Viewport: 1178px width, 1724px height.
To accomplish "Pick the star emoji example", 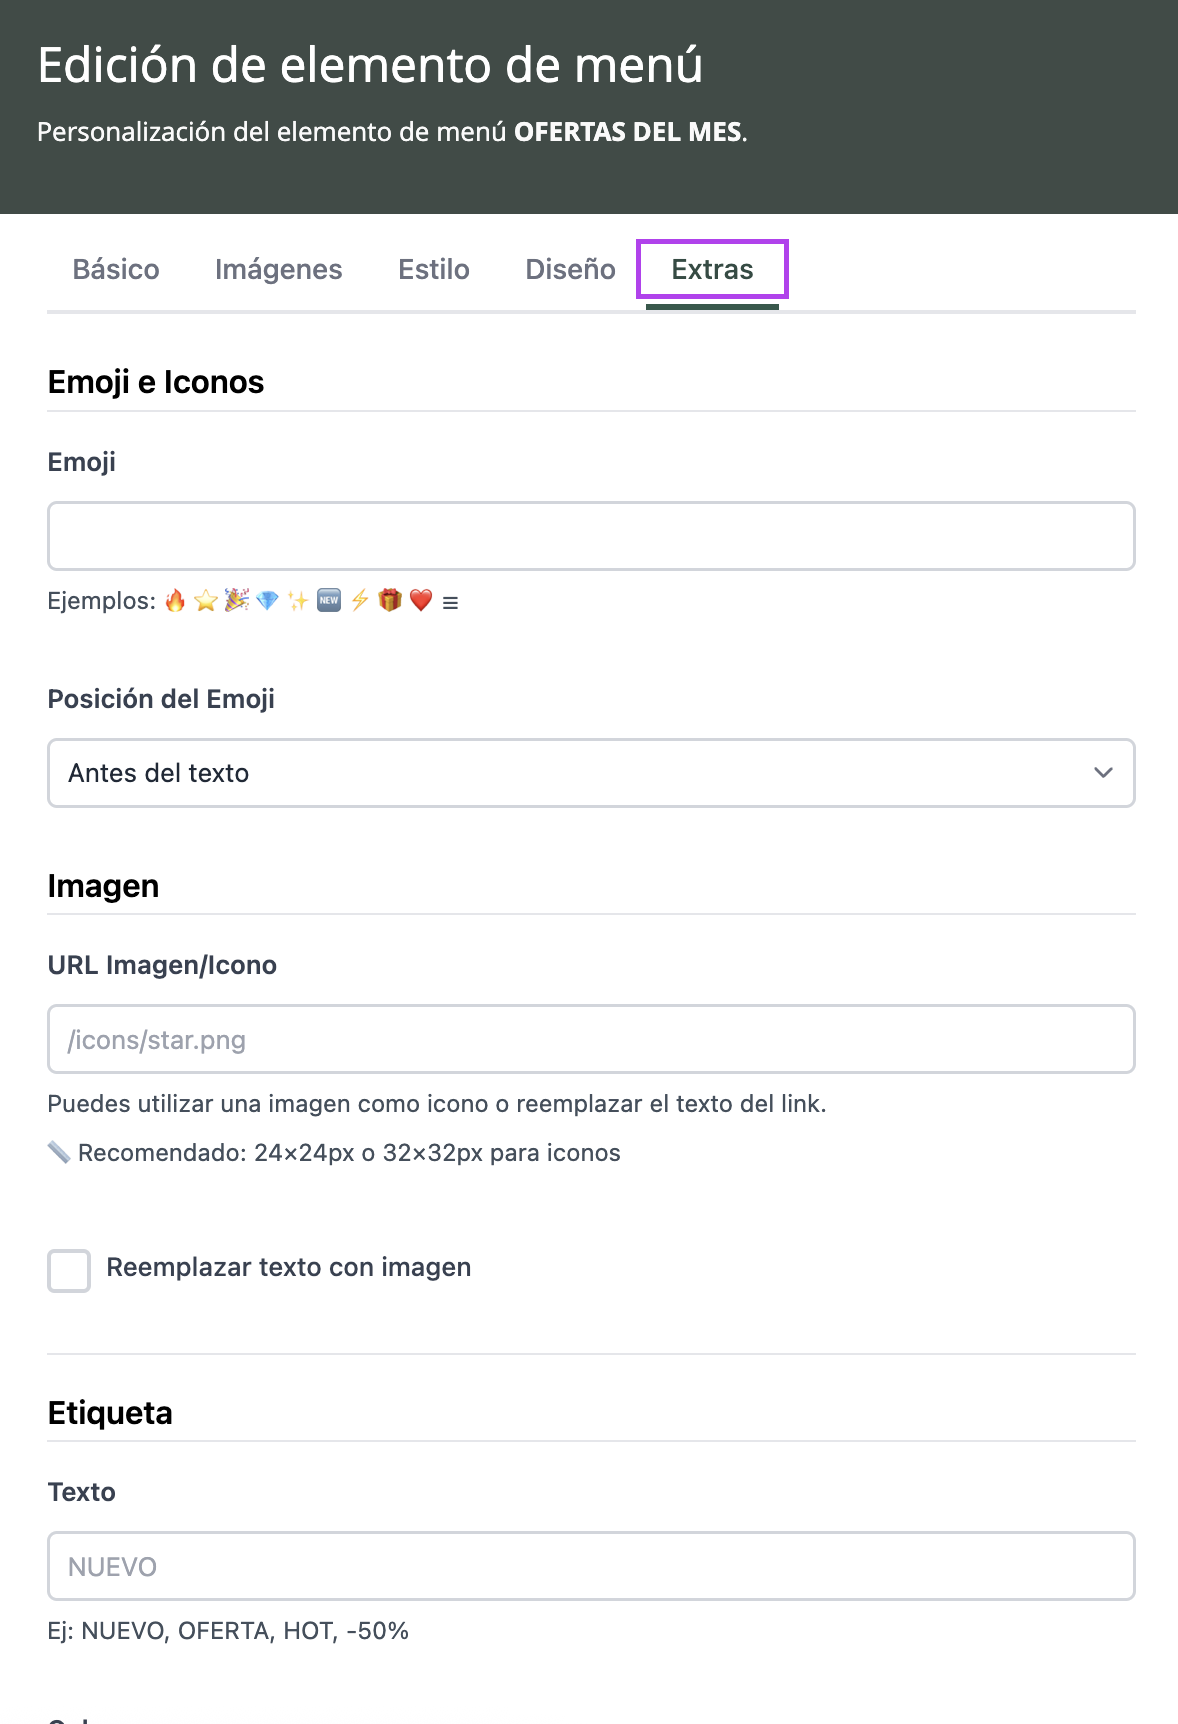I will pyautogui.click(x=206, y=601).
